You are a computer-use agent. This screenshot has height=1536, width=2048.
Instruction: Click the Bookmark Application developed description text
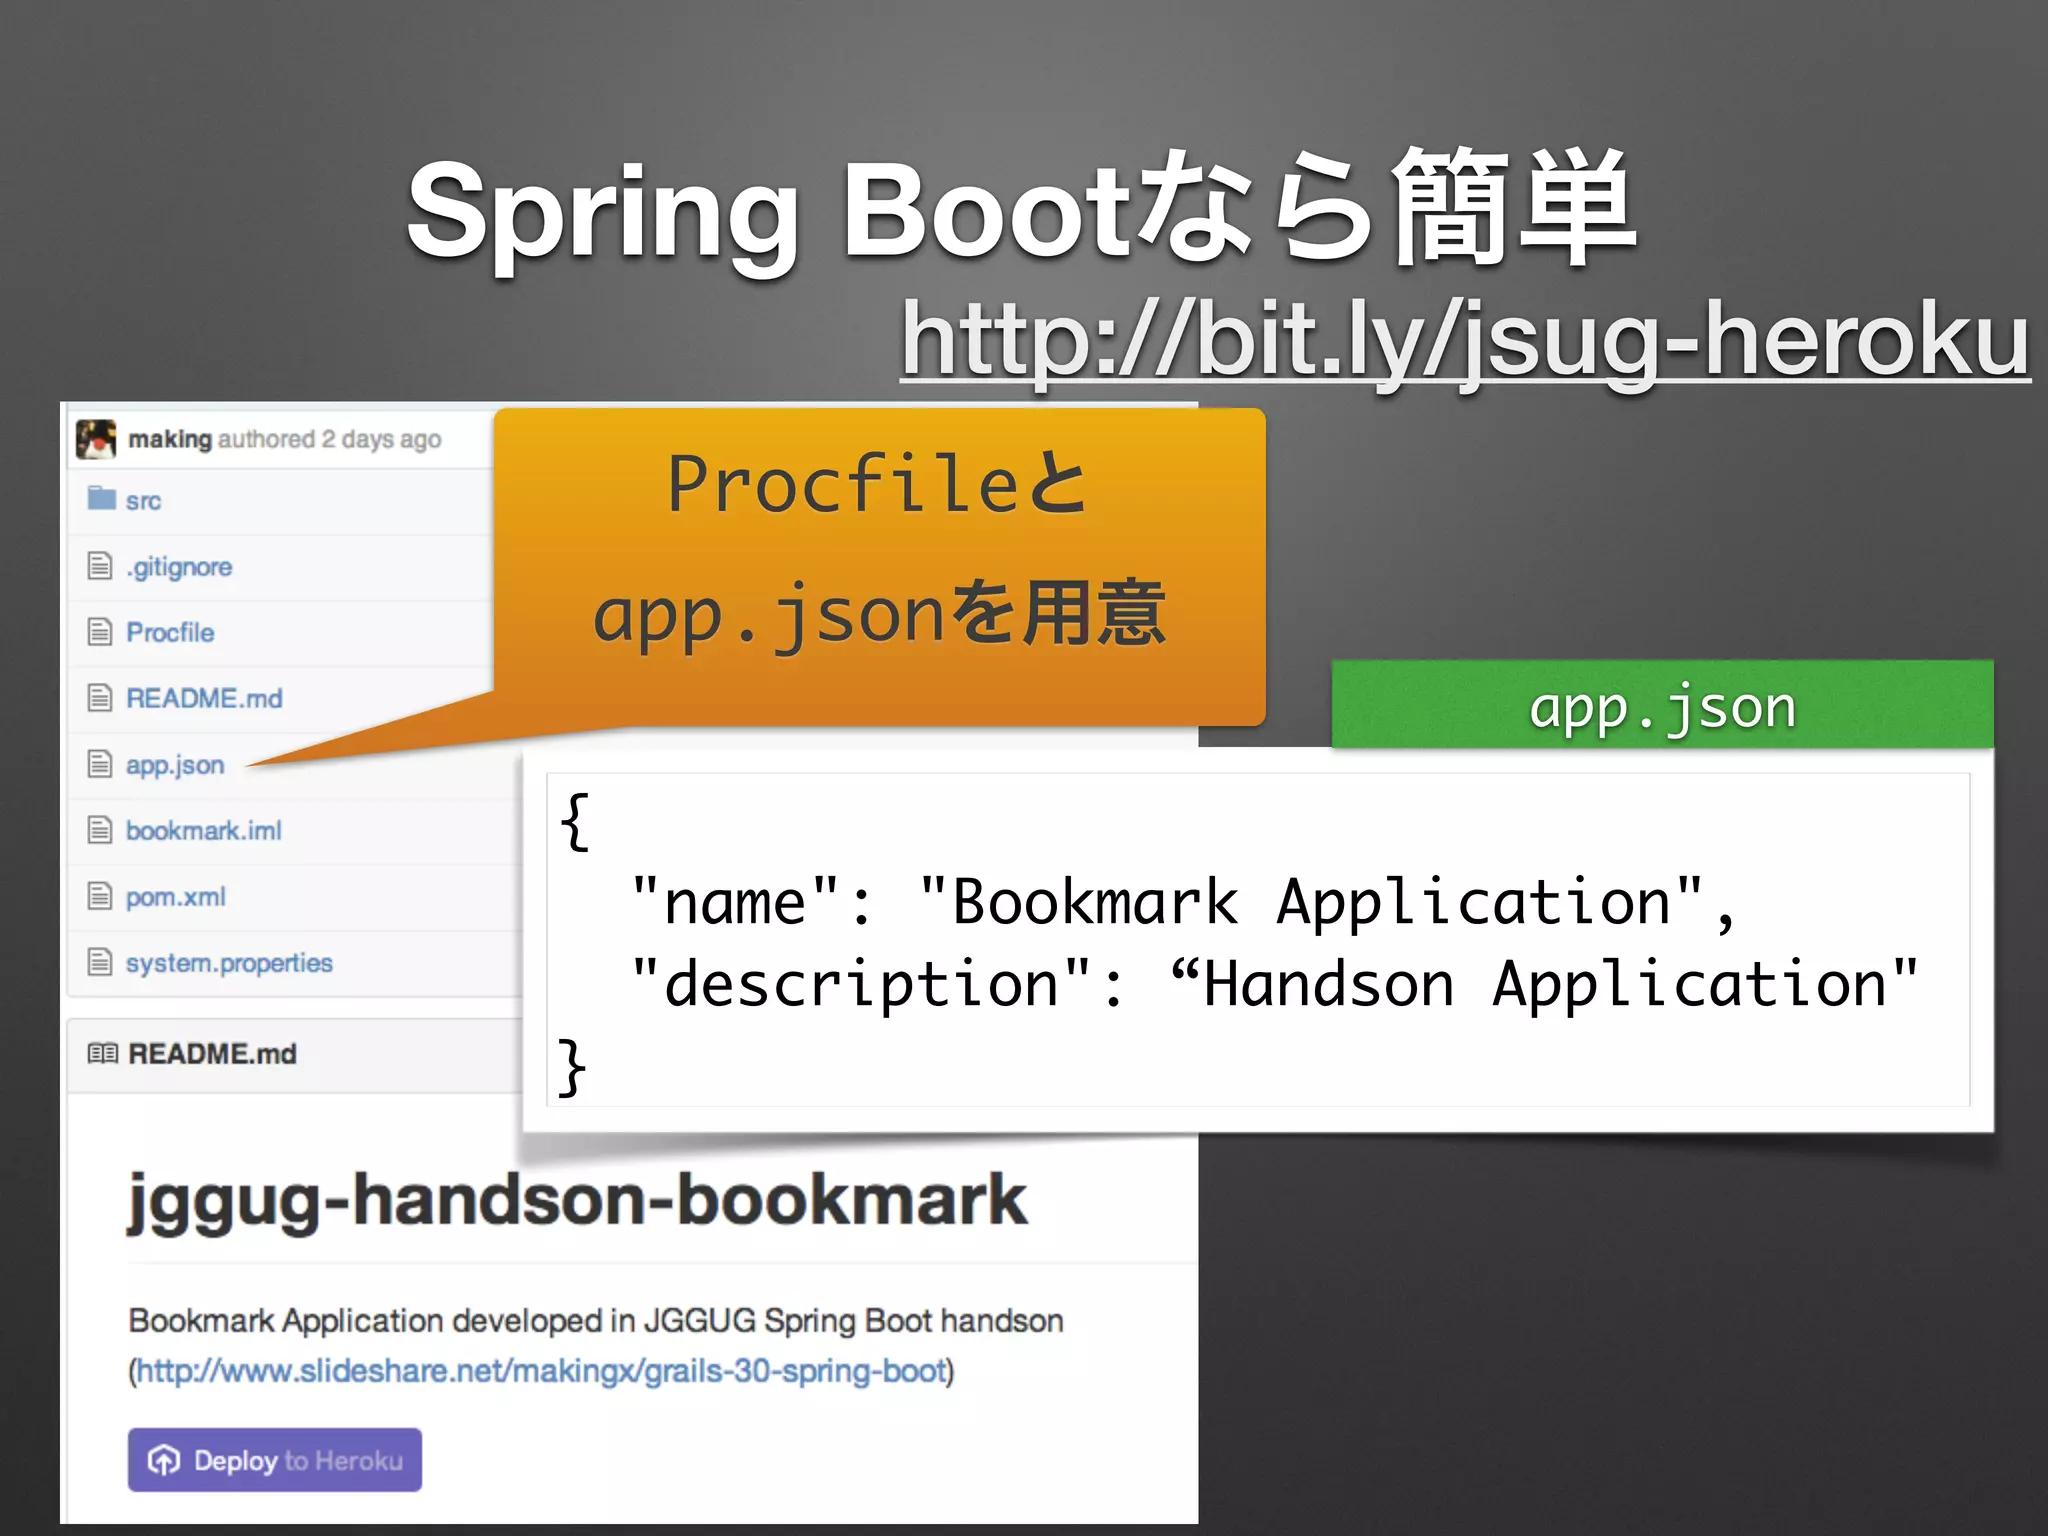pyautogui.click(x=596, y=1321)
